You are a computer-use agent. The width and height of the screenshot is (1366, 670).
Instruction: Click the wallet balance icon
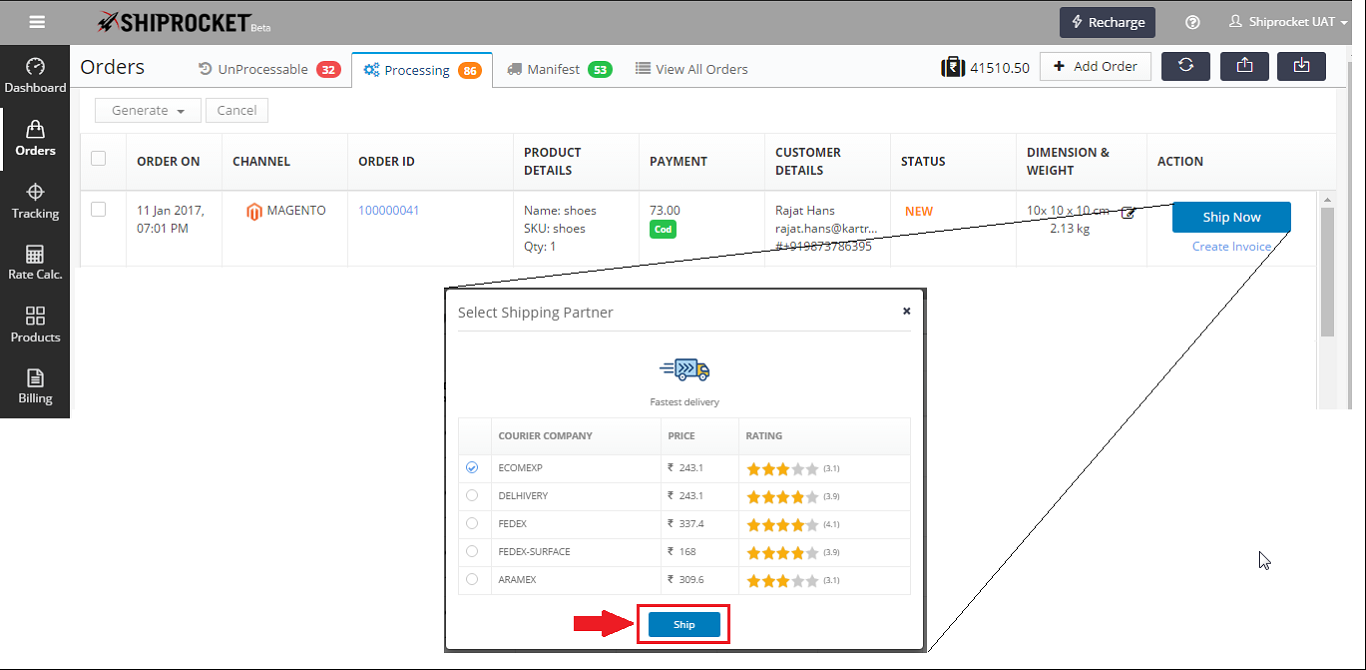click(x=952, y=67)
